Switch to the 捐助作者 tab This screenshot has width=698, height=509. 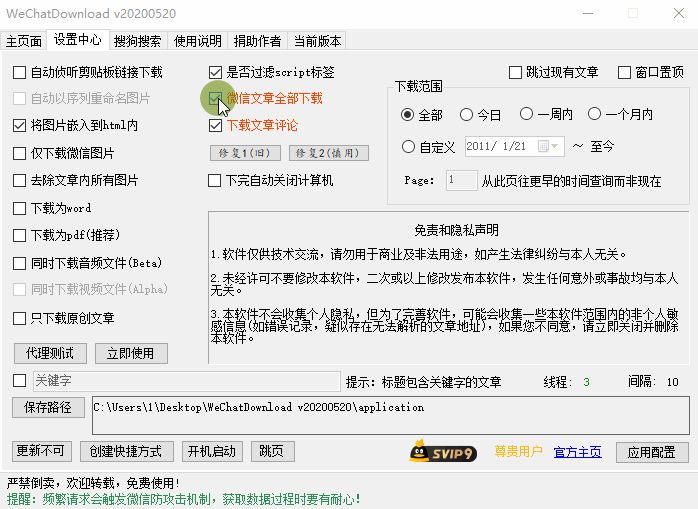(x=257, y=41)
